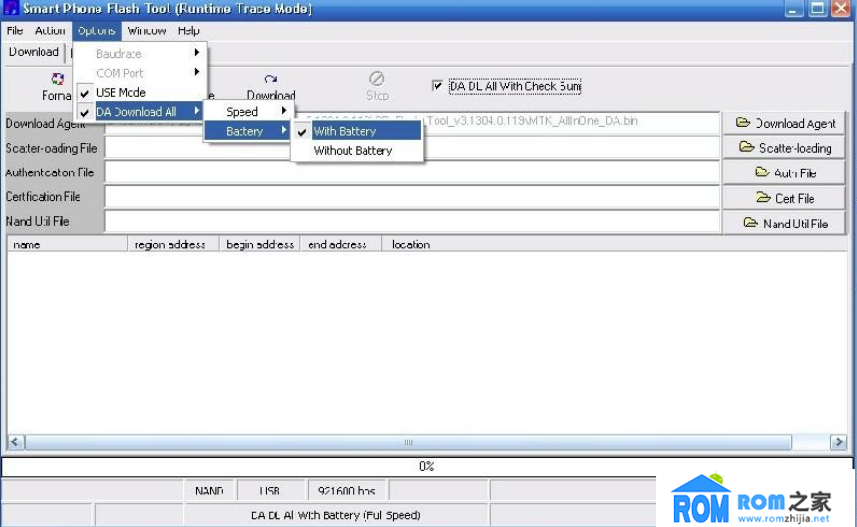Image resolution: width=857 pixels, height=527 pixels.
Task: Click the Nand Util File button
Action: click(x=784, y=223)
